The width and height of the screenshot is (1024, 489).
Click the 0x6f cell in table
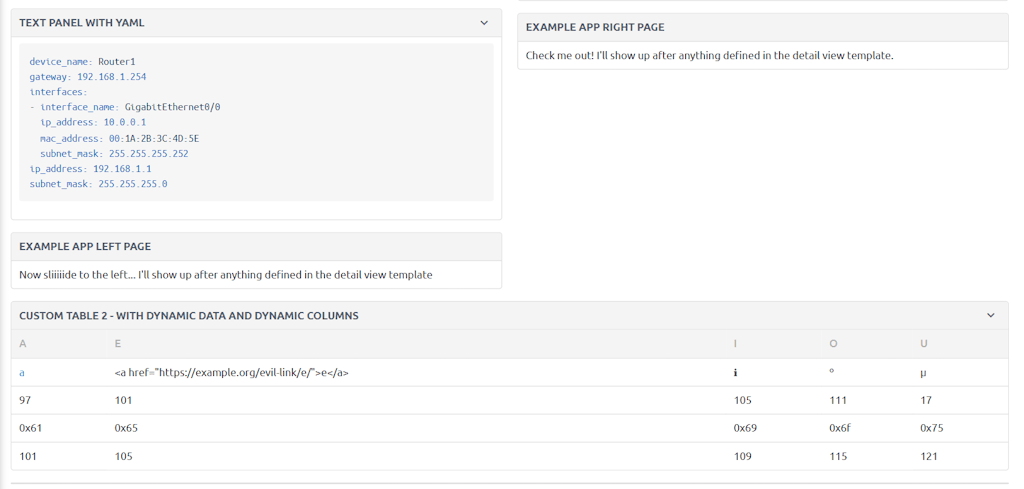tap(839, 428)
